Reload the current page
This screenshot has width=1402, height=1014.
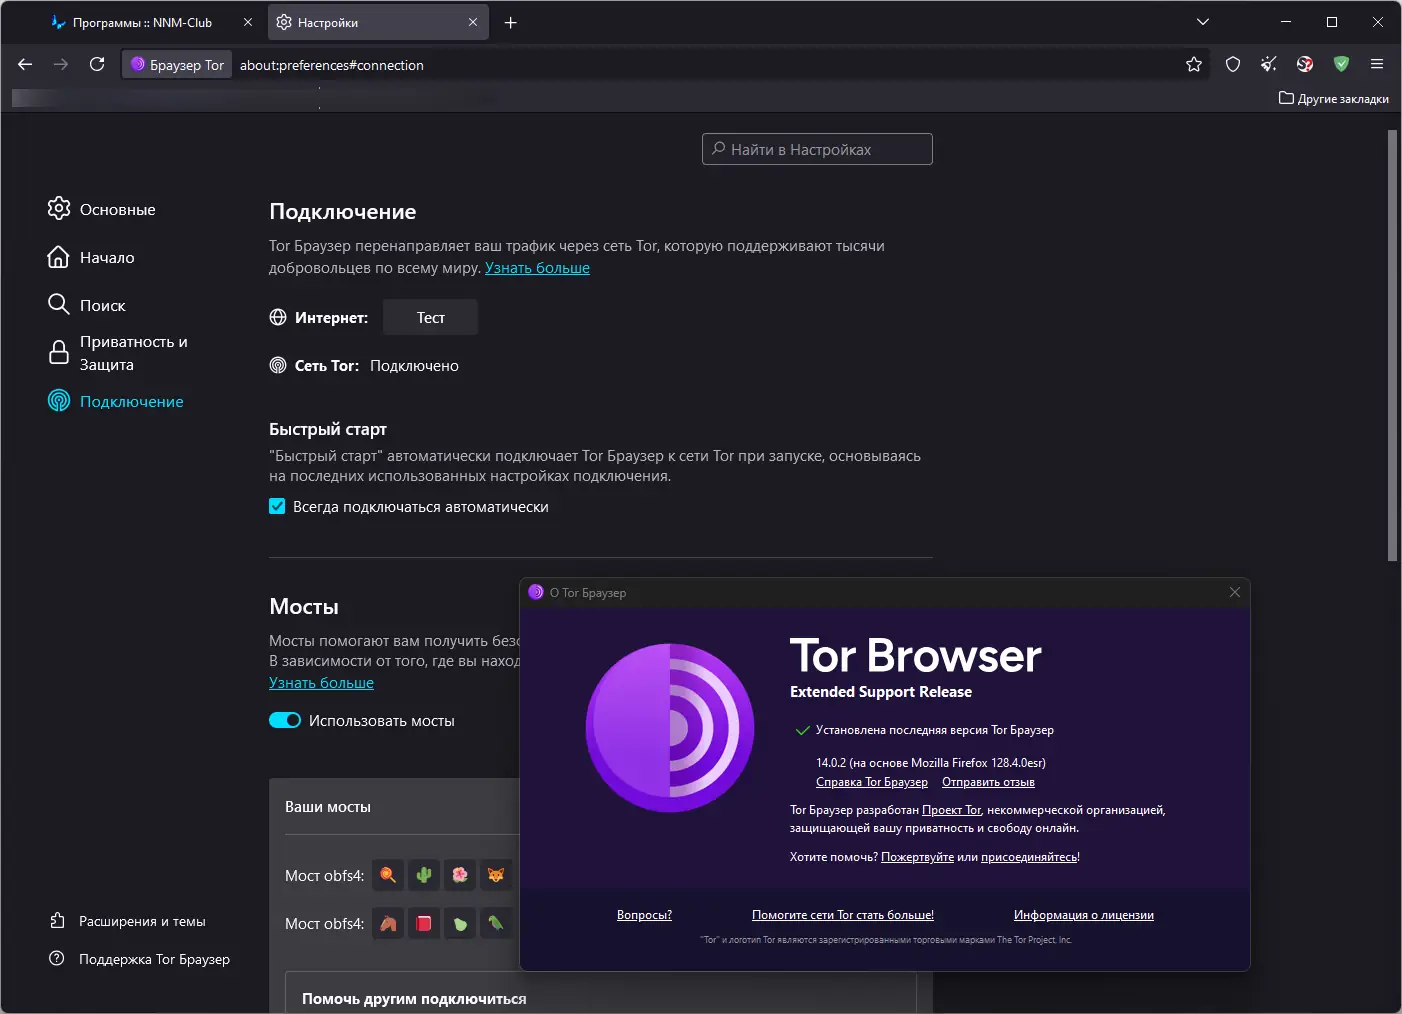pyautogui.click(x=97, y=64)
